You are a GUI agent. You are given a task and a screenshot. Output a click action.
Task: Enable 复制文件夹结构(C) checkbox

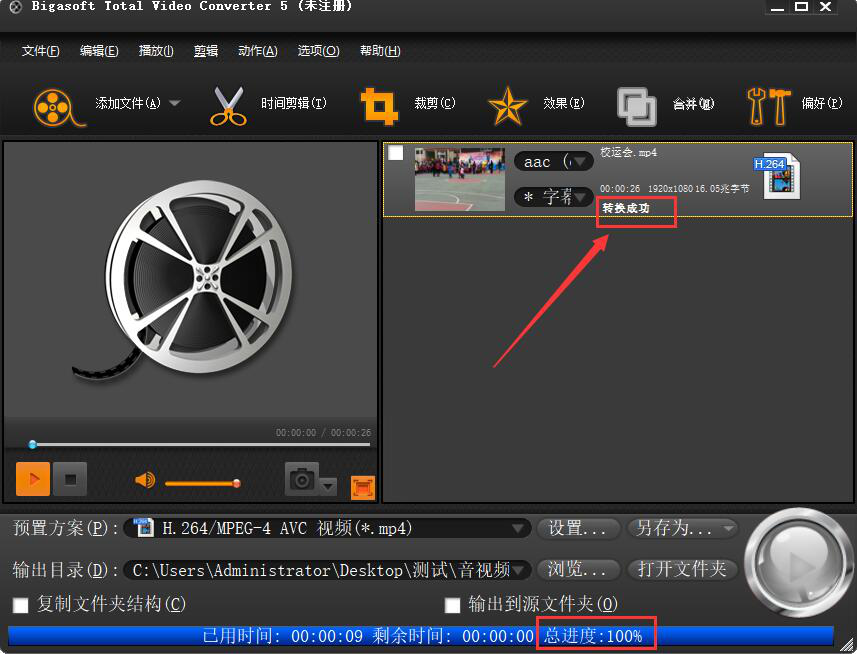[21, 605]
